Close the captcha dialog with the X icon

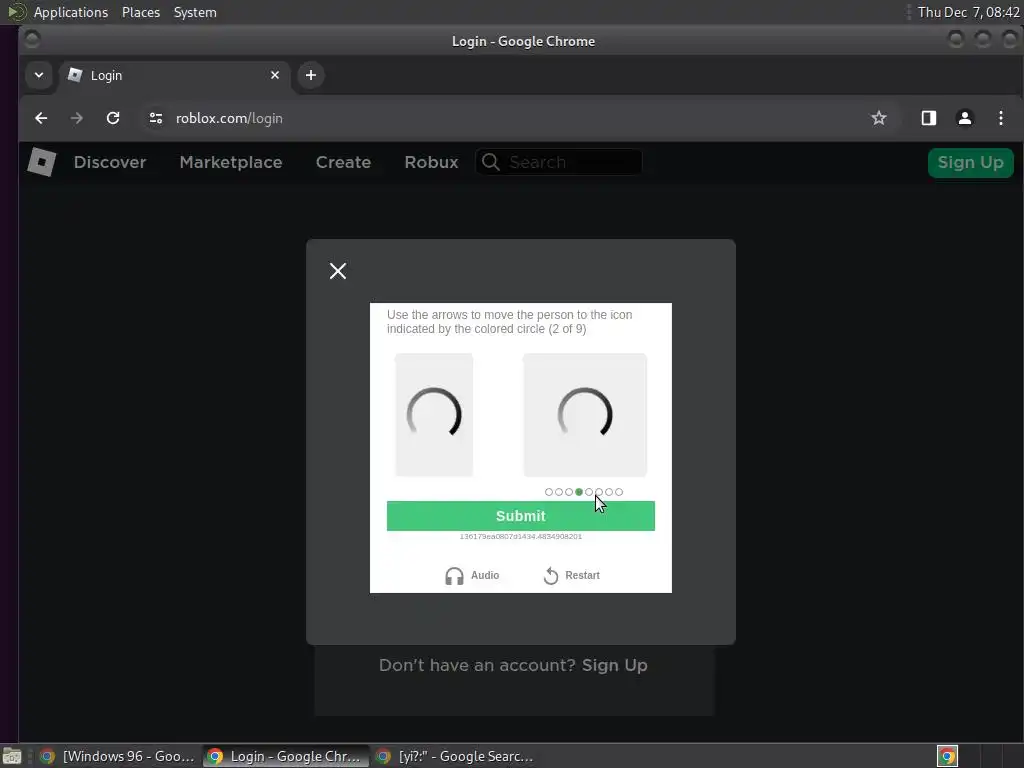coord(338,271)
